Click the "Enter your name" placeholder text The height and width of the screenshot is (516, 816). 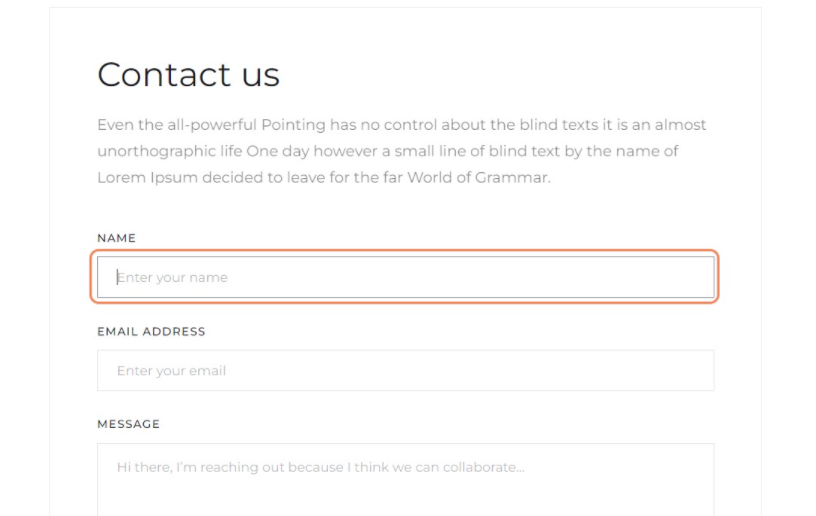point(172,277)
